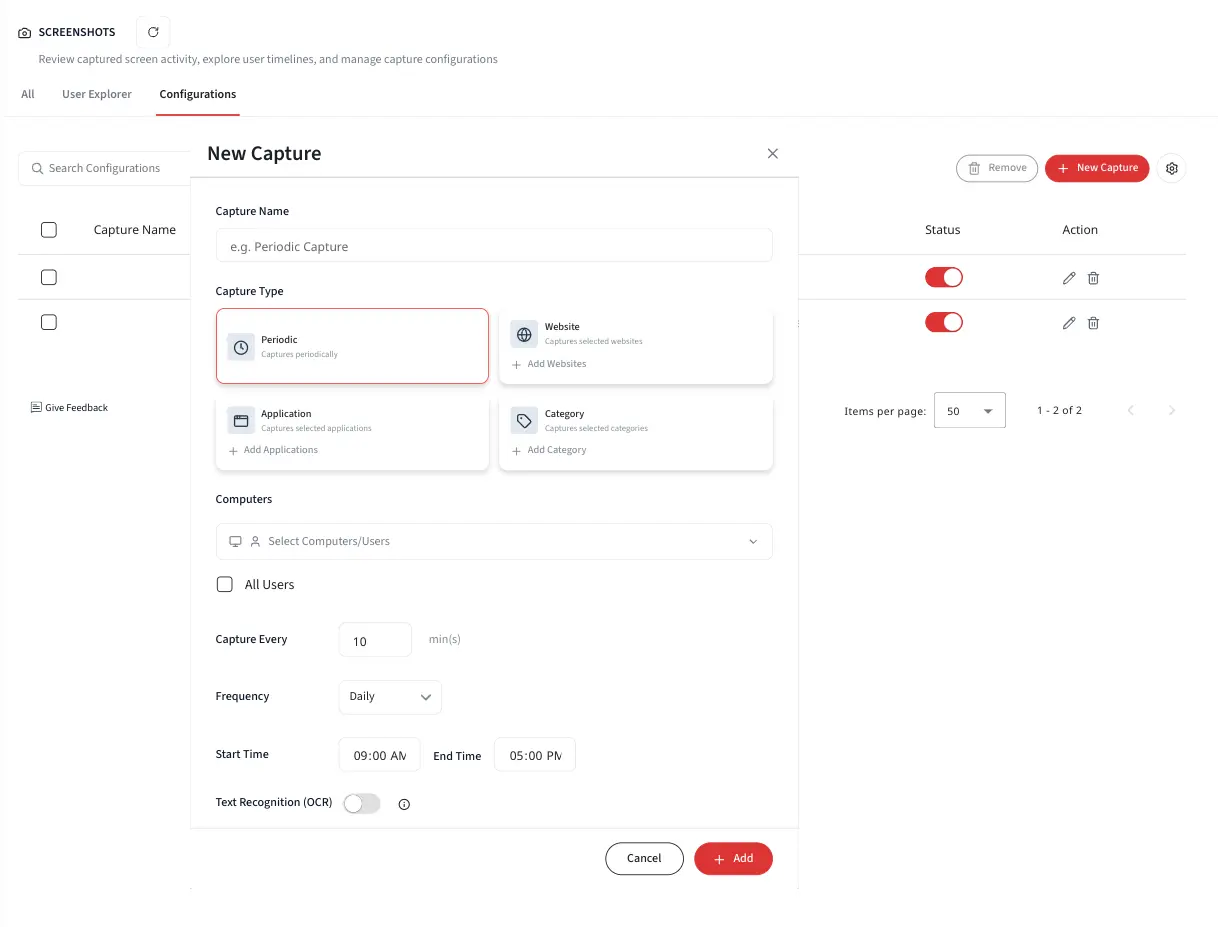Expand the Daily frequency dropdown

pyautogui.click(x=390, y=696)
